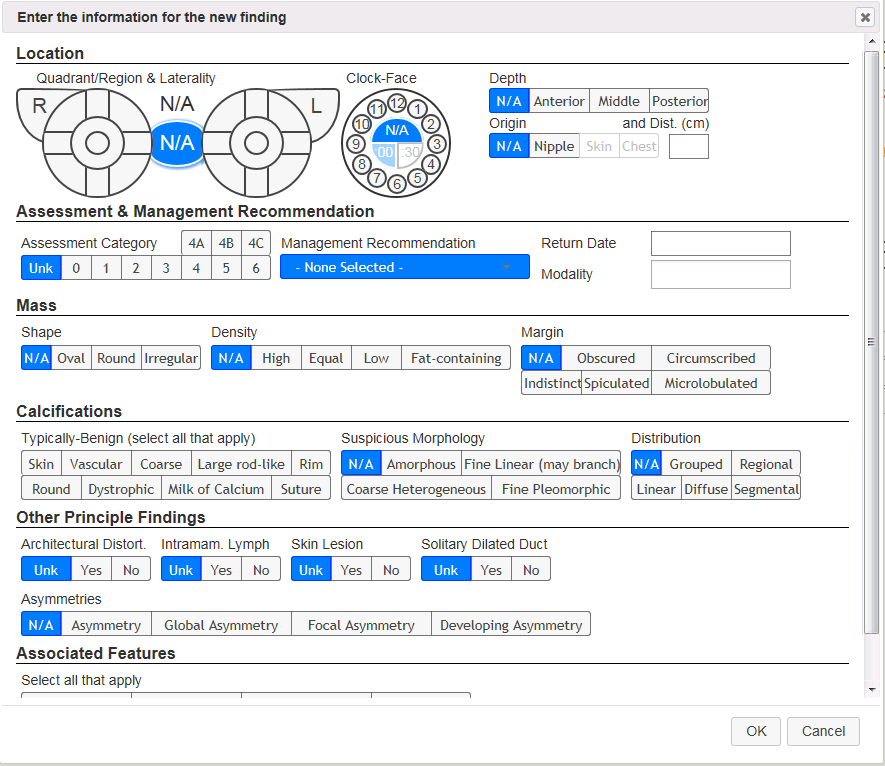The image size is (885, 766).
Task: Open the Management Recommendation dropdown
Action: pyautogui.click(x=404, y=267)
